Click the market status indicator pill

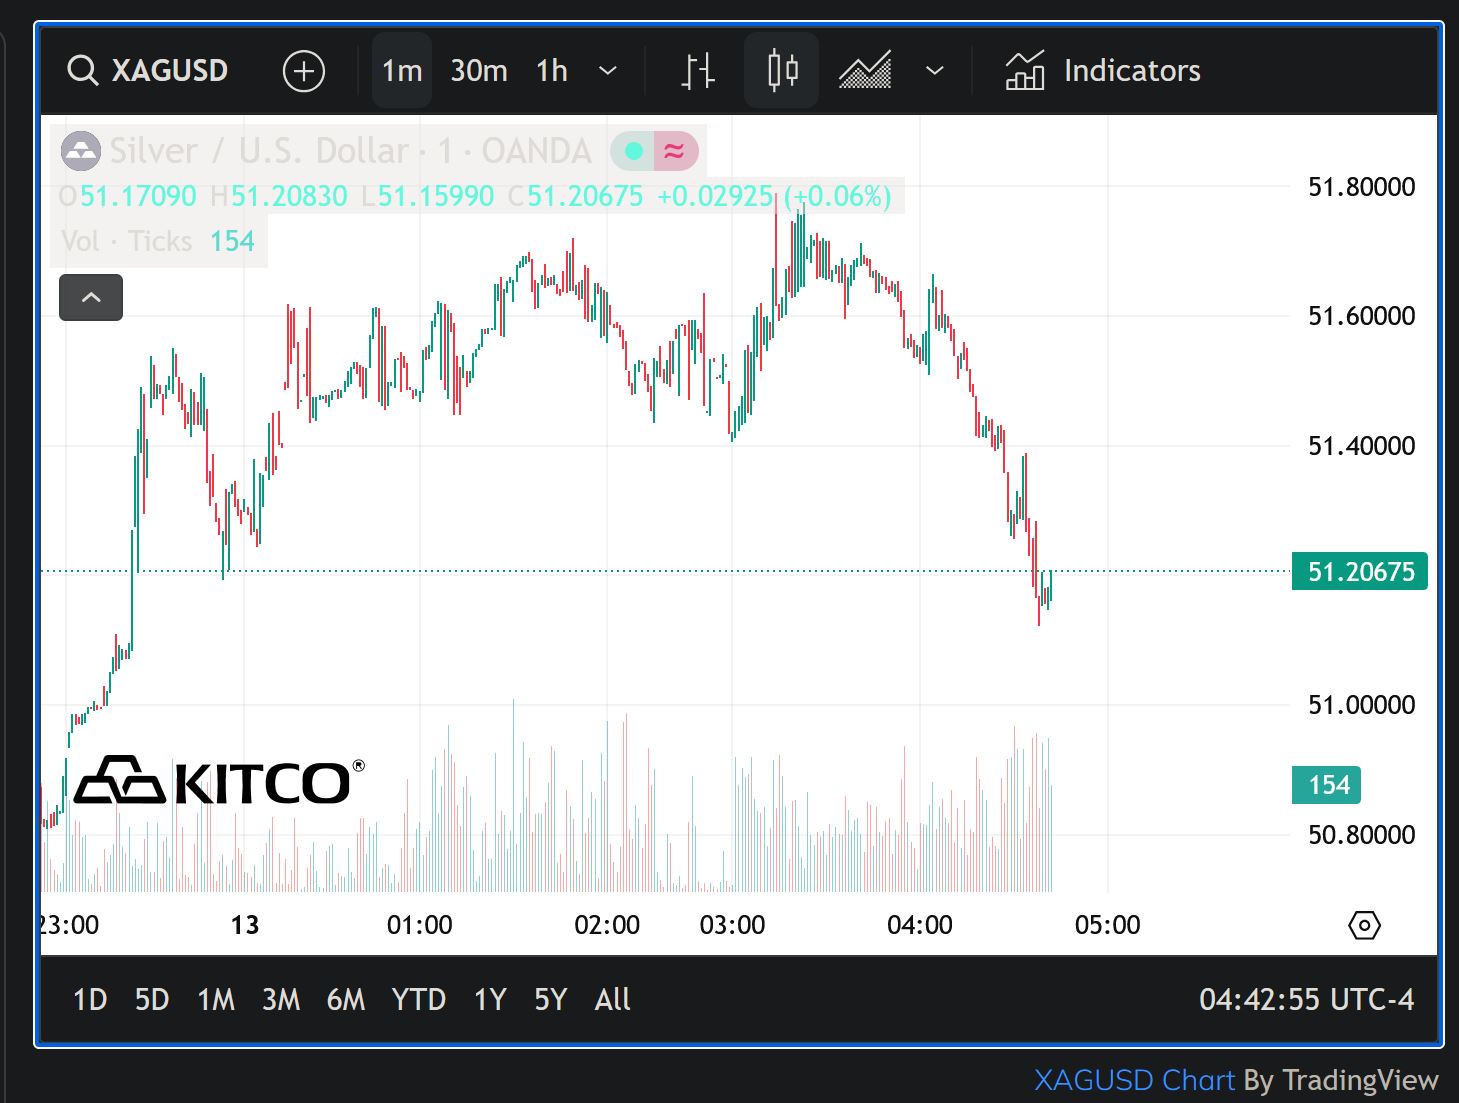click(654, 151)
